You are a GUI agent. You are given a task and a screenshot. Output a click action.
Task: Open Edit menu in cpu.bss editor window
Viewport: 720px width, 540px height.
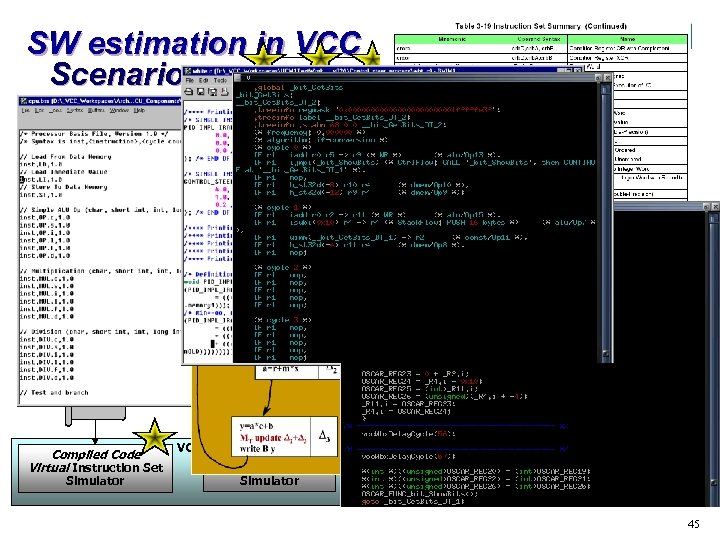point(39,110)
